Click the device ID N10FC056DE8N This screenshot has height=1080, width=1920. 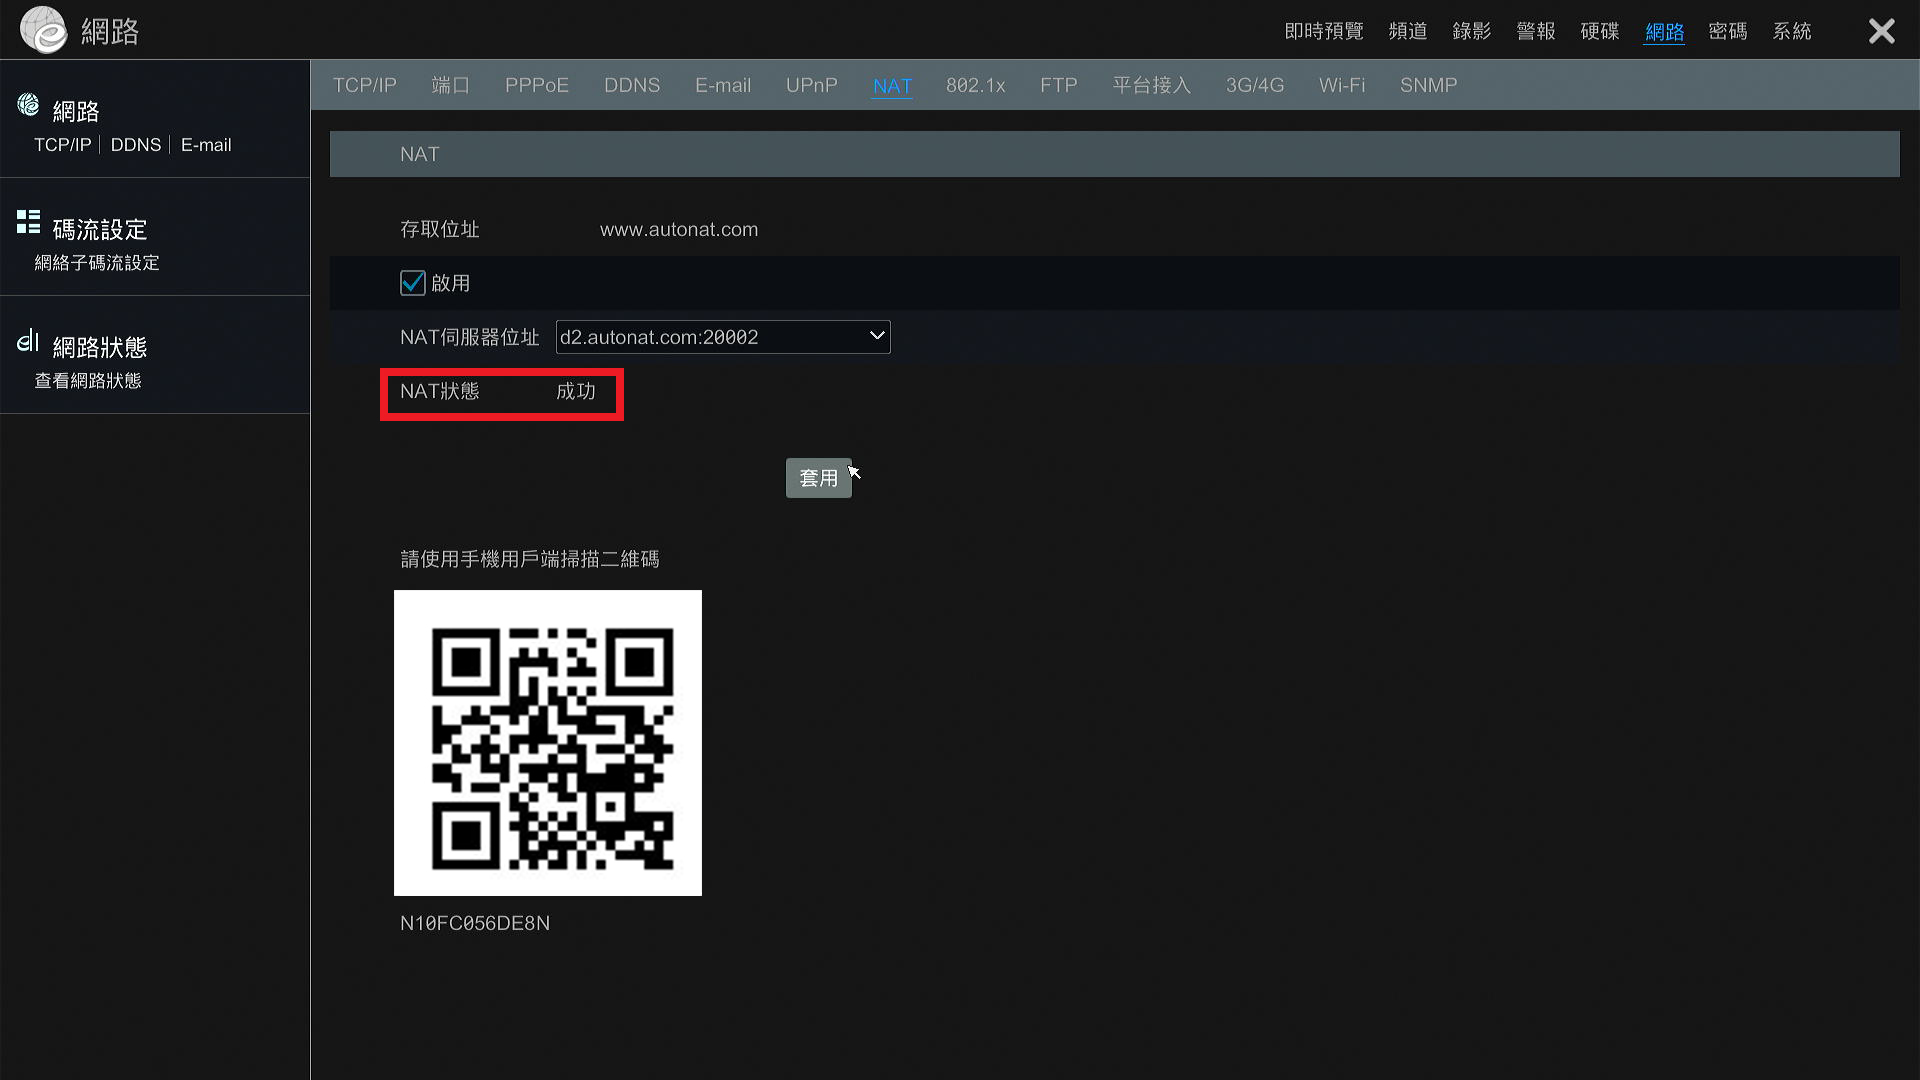475,923
